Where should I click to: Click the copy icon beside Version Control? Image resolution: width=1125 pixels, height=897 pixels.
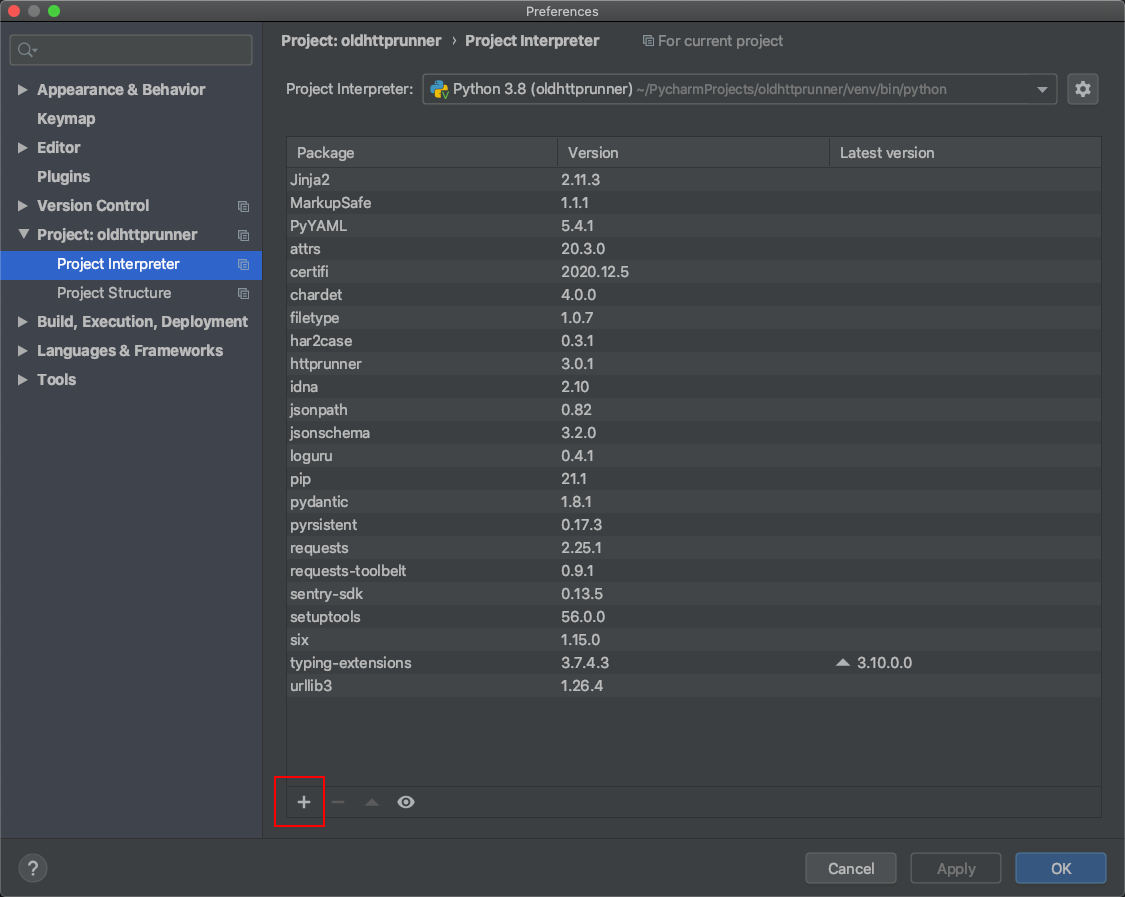point(243,206)
